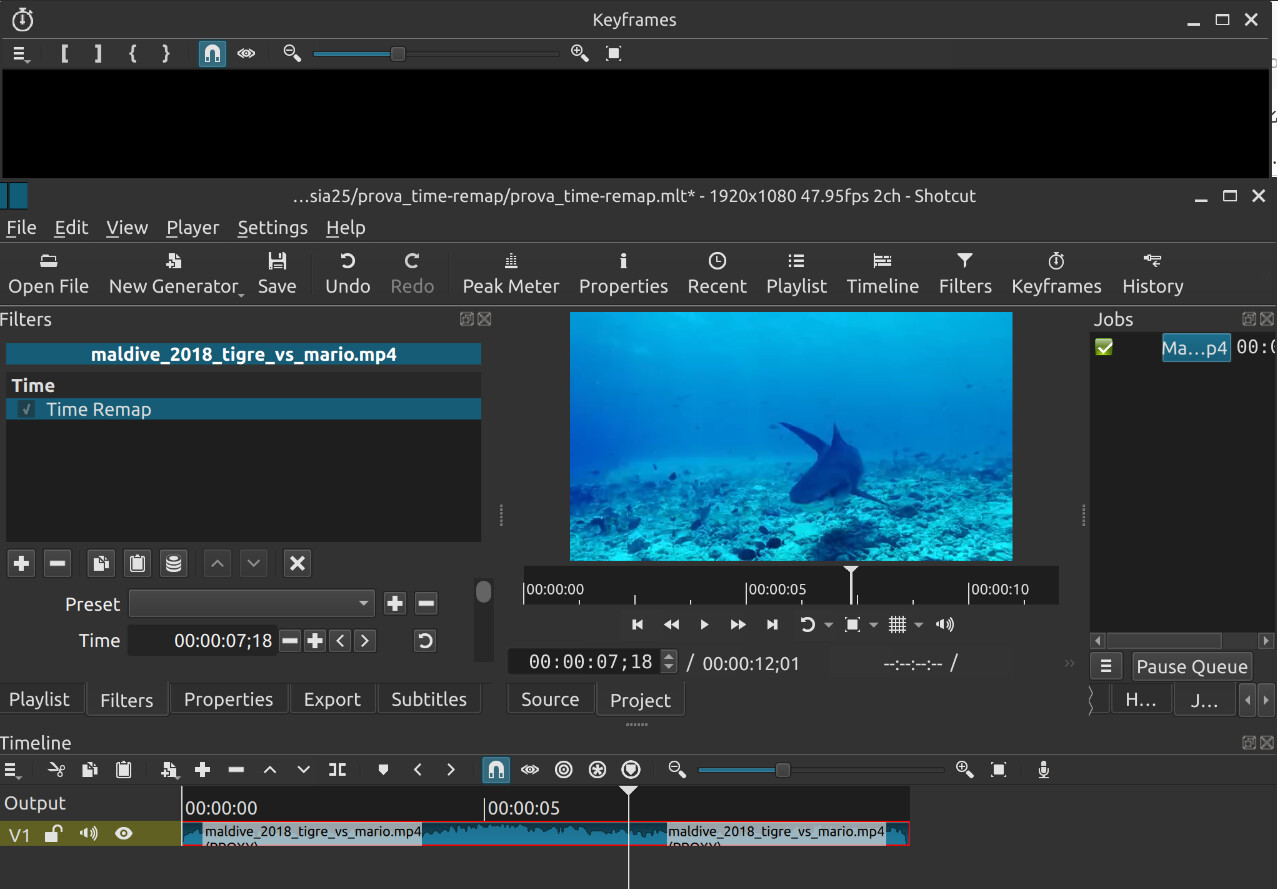Open the Keyframes panel hamburger menu
Viewport: 1278px width, 889px height.
click(x=21, y=54)
